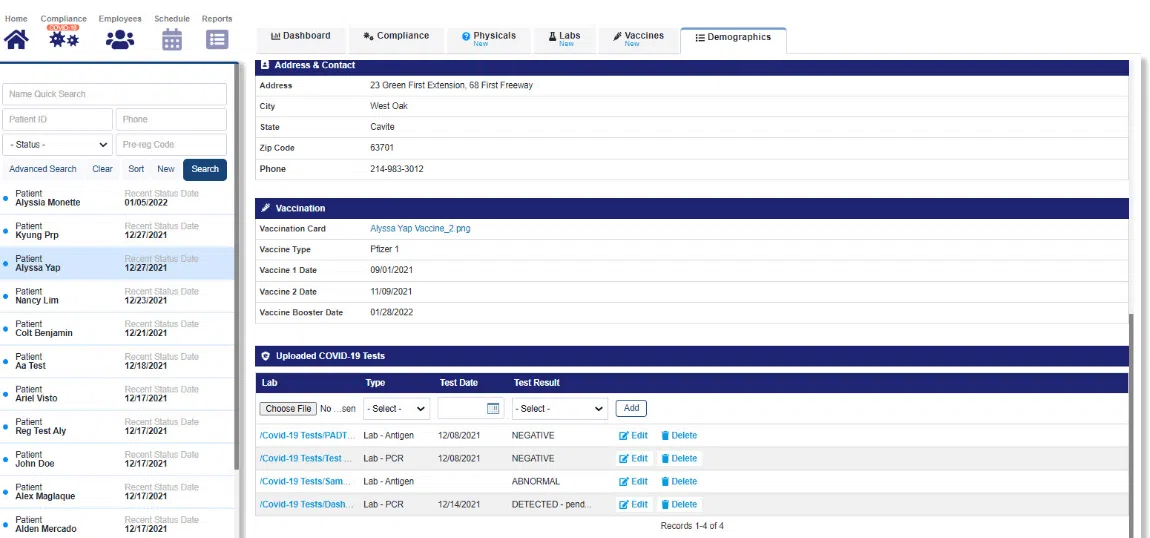Click the Choose File button
This screenshot has height=538, width=1150.
(288, 408)
